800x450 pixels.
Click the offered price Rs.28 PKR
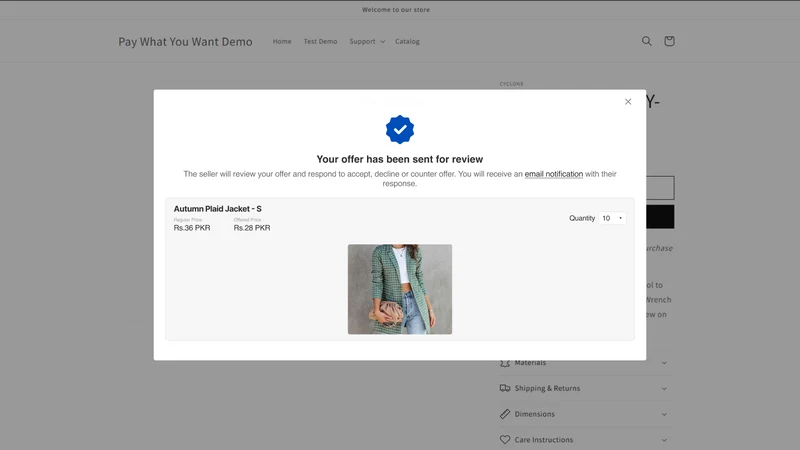252,228
